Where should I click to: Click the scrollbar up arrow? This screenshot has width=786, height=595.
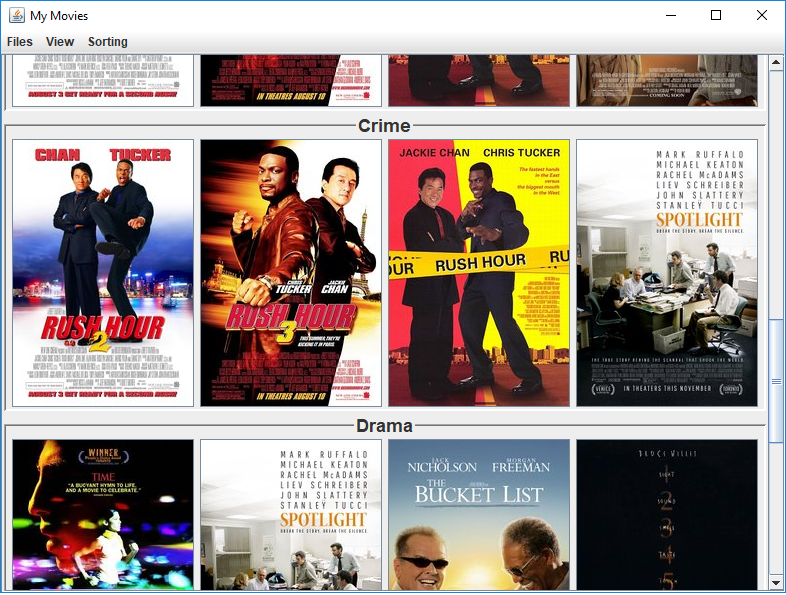(776, 63)
